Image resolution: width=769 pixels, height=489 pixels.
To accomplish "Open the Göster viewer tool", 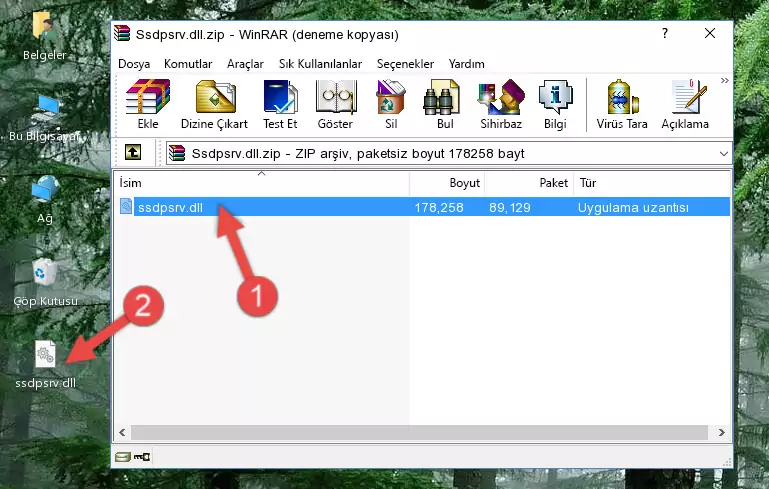I will click(335, 104).
